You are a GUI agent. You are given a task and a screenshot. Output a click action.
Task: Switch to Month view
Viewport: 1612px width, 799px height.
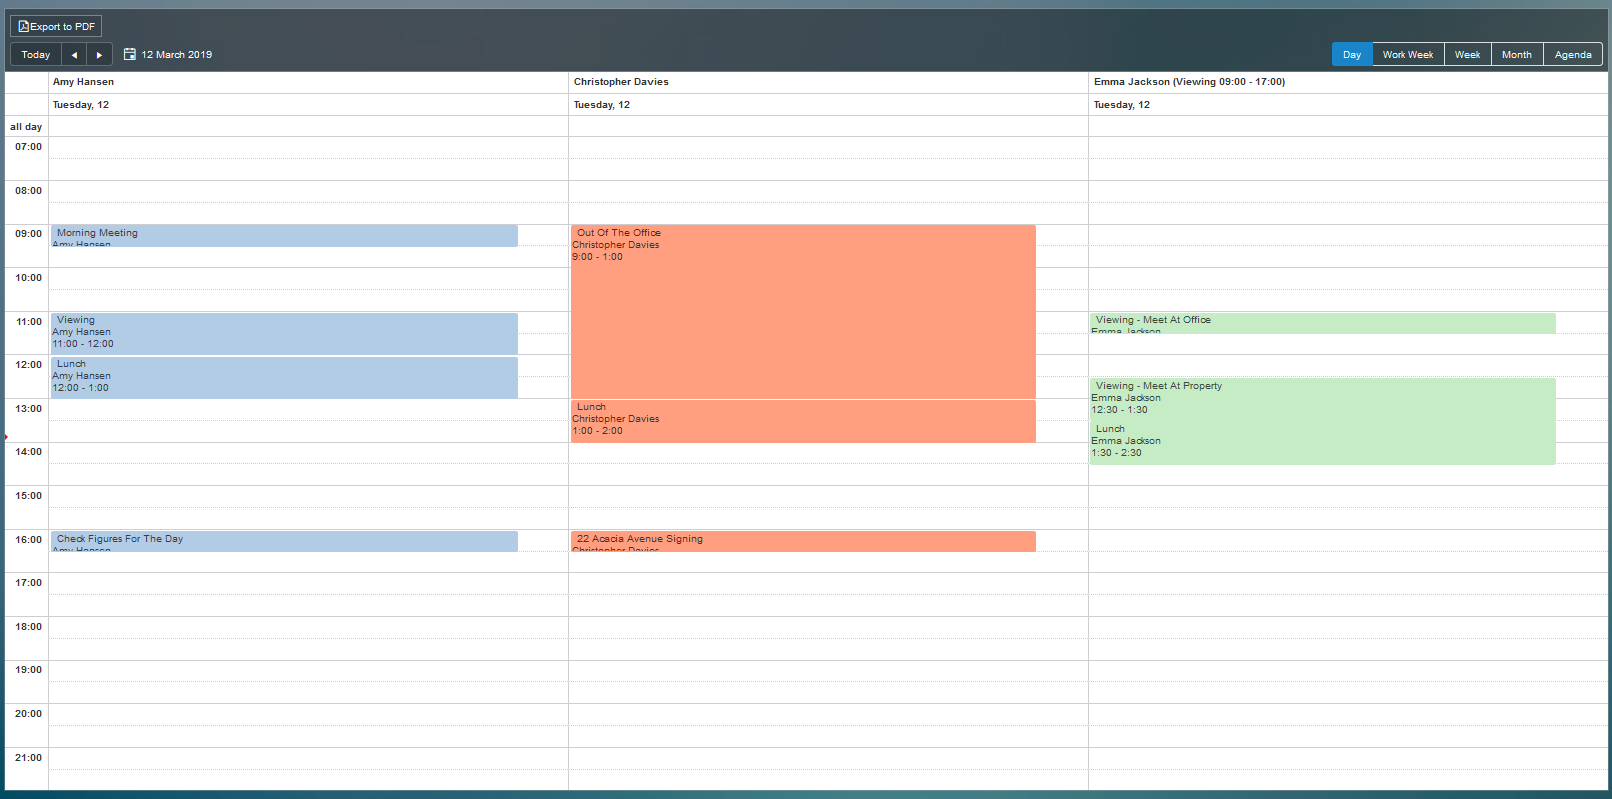click(1516, 55)
